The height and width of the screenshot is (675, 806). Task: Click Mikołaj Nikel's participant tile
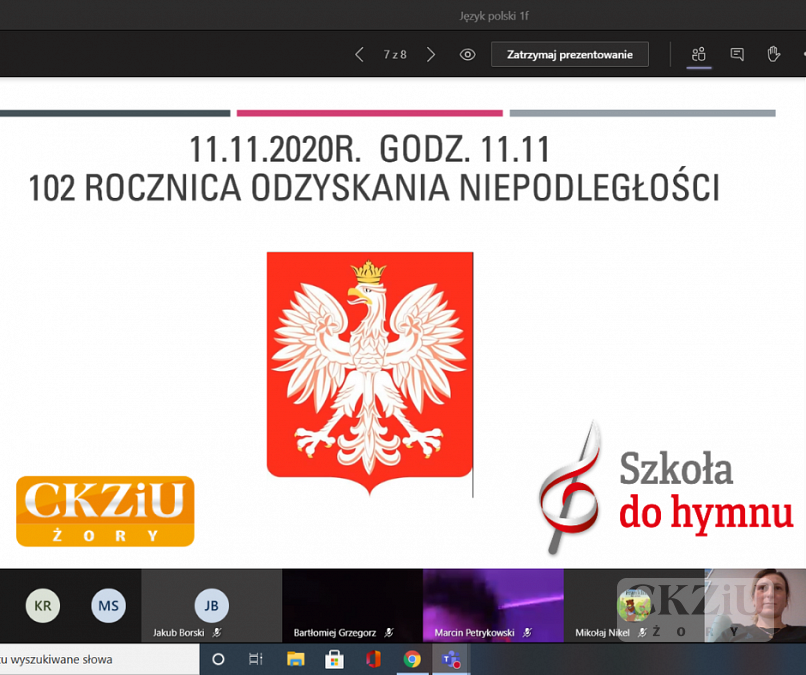click(x=634, y=606)
